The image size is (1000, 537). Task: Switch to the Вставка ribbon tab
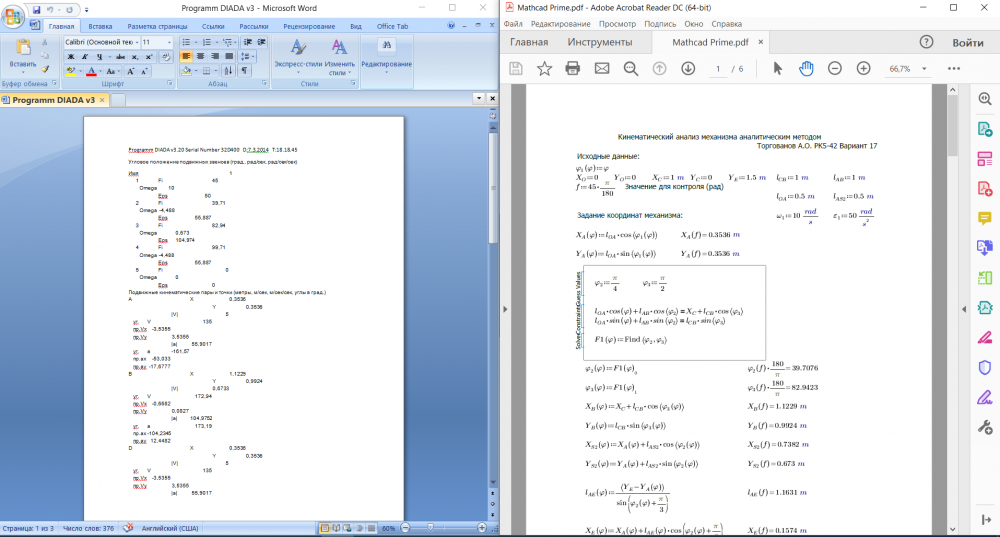click(100, 26)
